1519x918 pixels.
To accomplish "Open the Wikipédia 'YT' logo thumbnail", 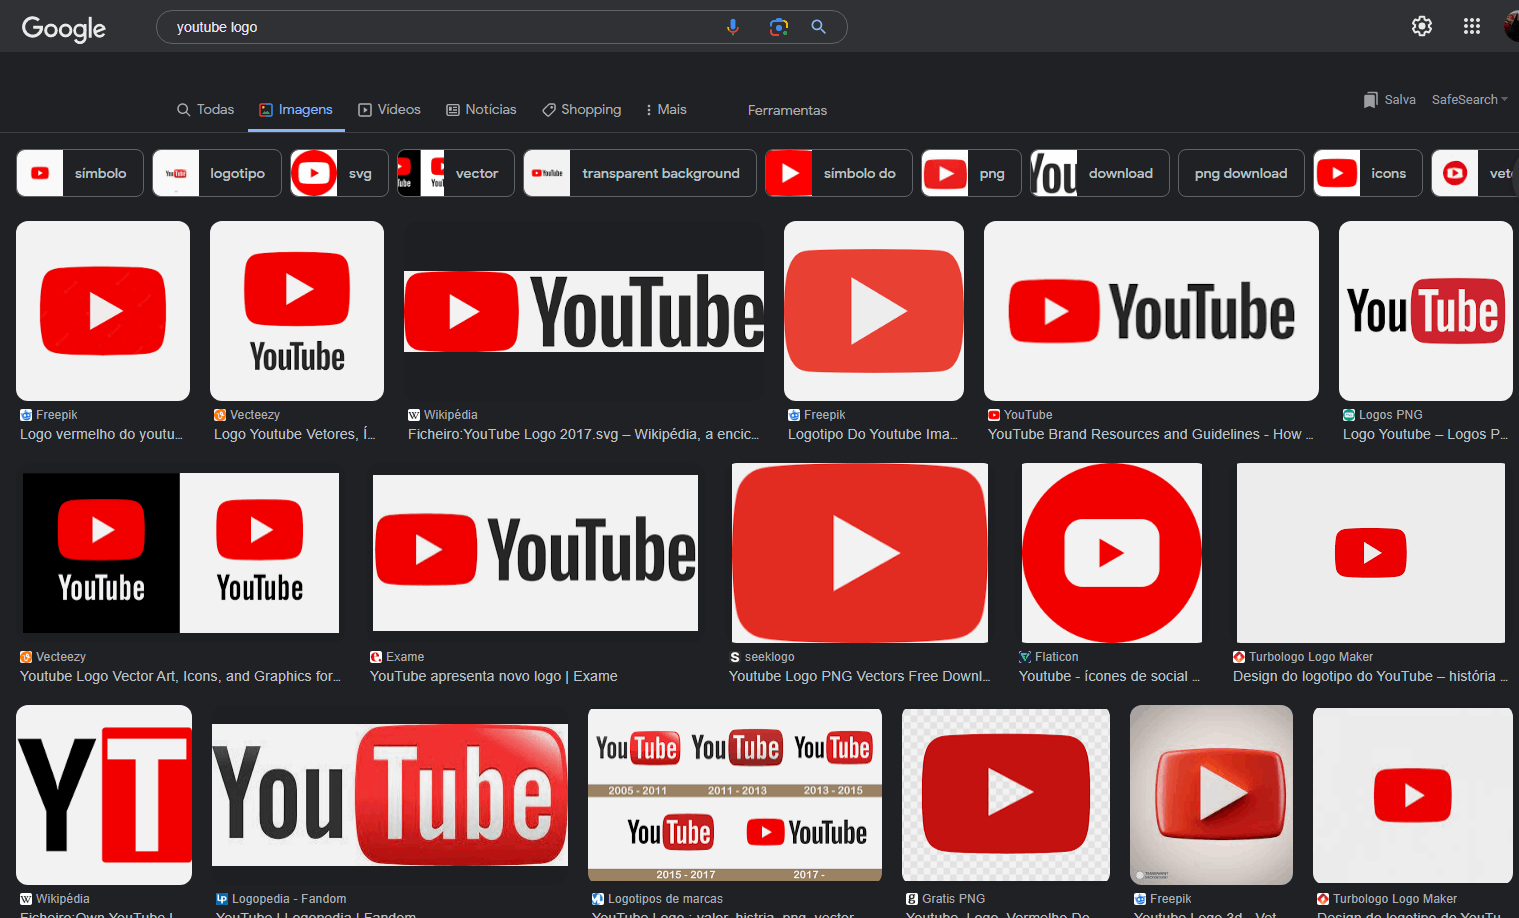I will [x=104, y=795].
